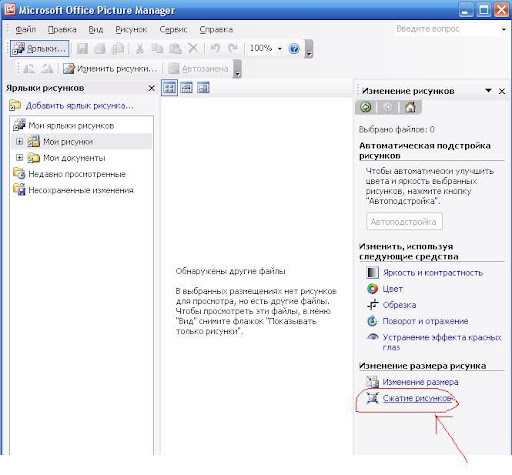
Task: Click the Автоподстройка button
Action: pos(404,222)
